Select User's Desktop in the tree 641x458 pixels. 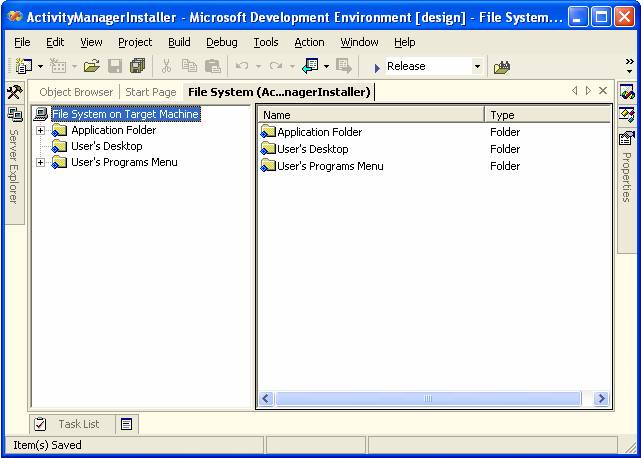pos(107,146)
